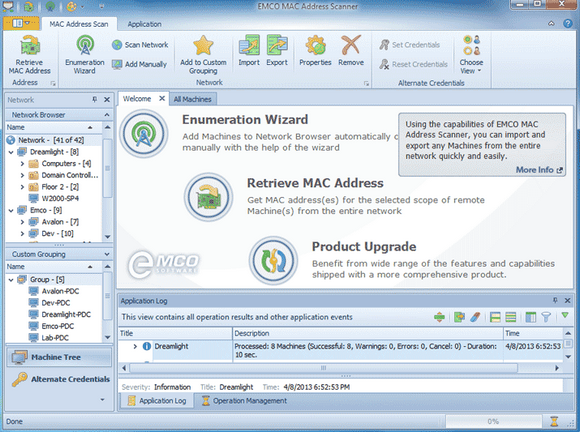580x432 pixels.
Task: Expand the Domain Controll... node
Action: (22, 175)
